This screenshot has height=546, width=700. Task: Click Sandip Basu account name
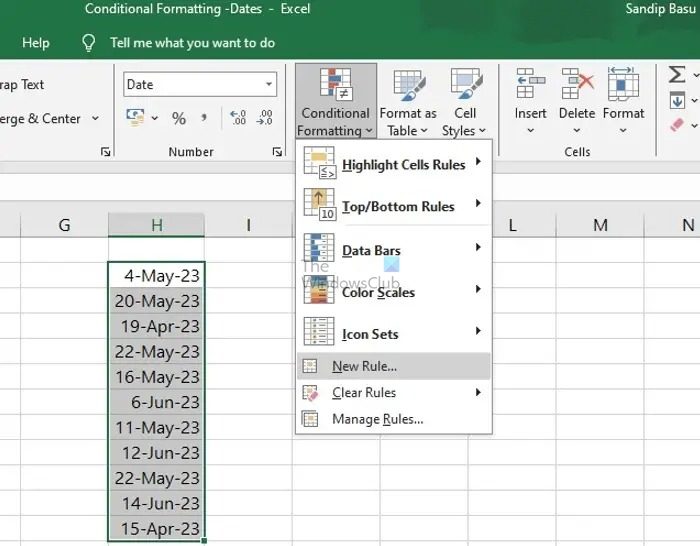tap(661, 8)
